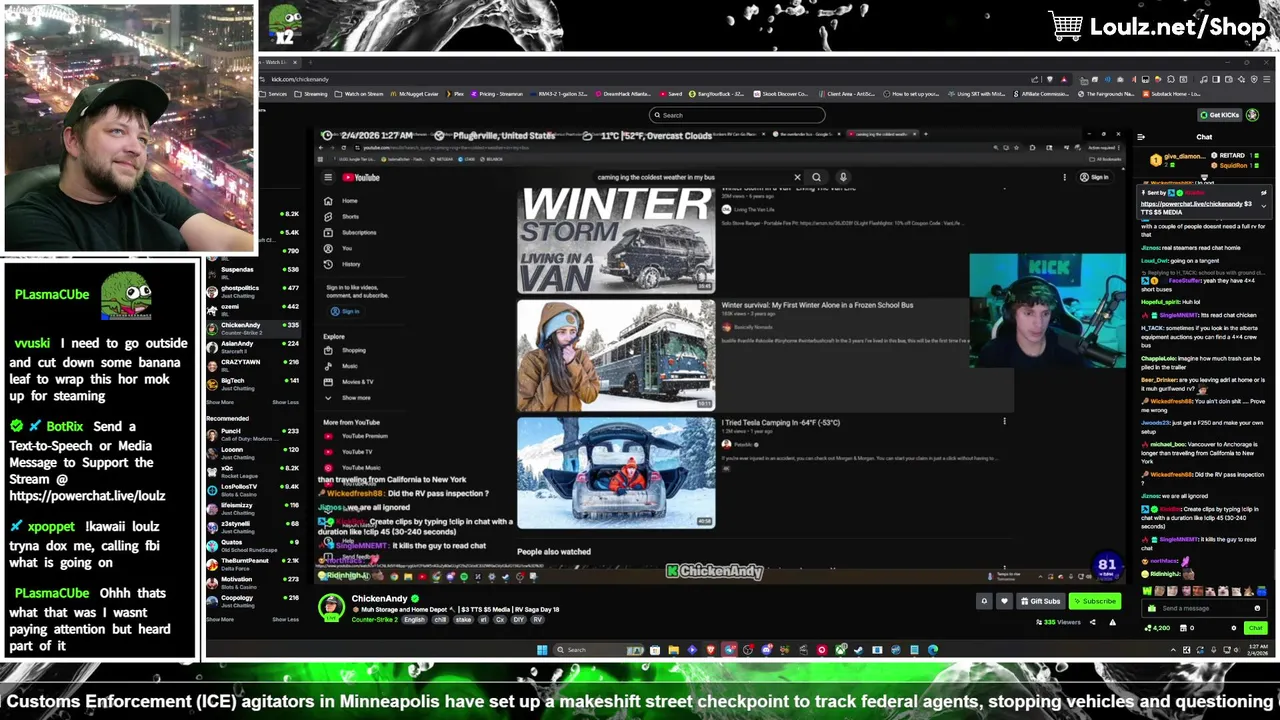The width and height of the screenshot is (1280, 720).
Task: Open emoji picker in chat message box
Action: tap(1257, 608)
